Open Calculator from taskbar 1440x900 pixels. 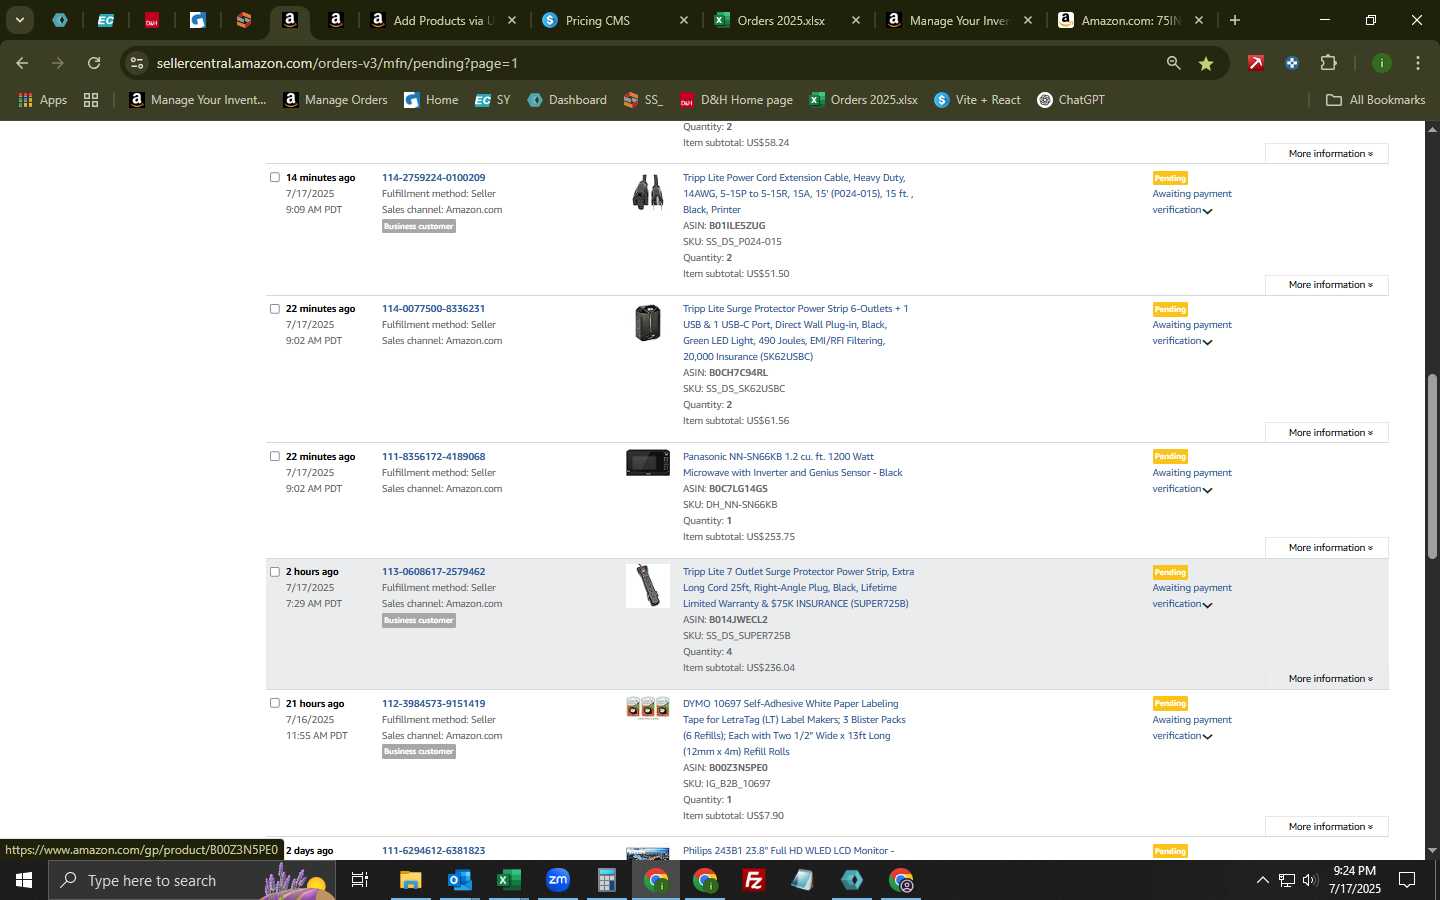click(x=606, y=880)
